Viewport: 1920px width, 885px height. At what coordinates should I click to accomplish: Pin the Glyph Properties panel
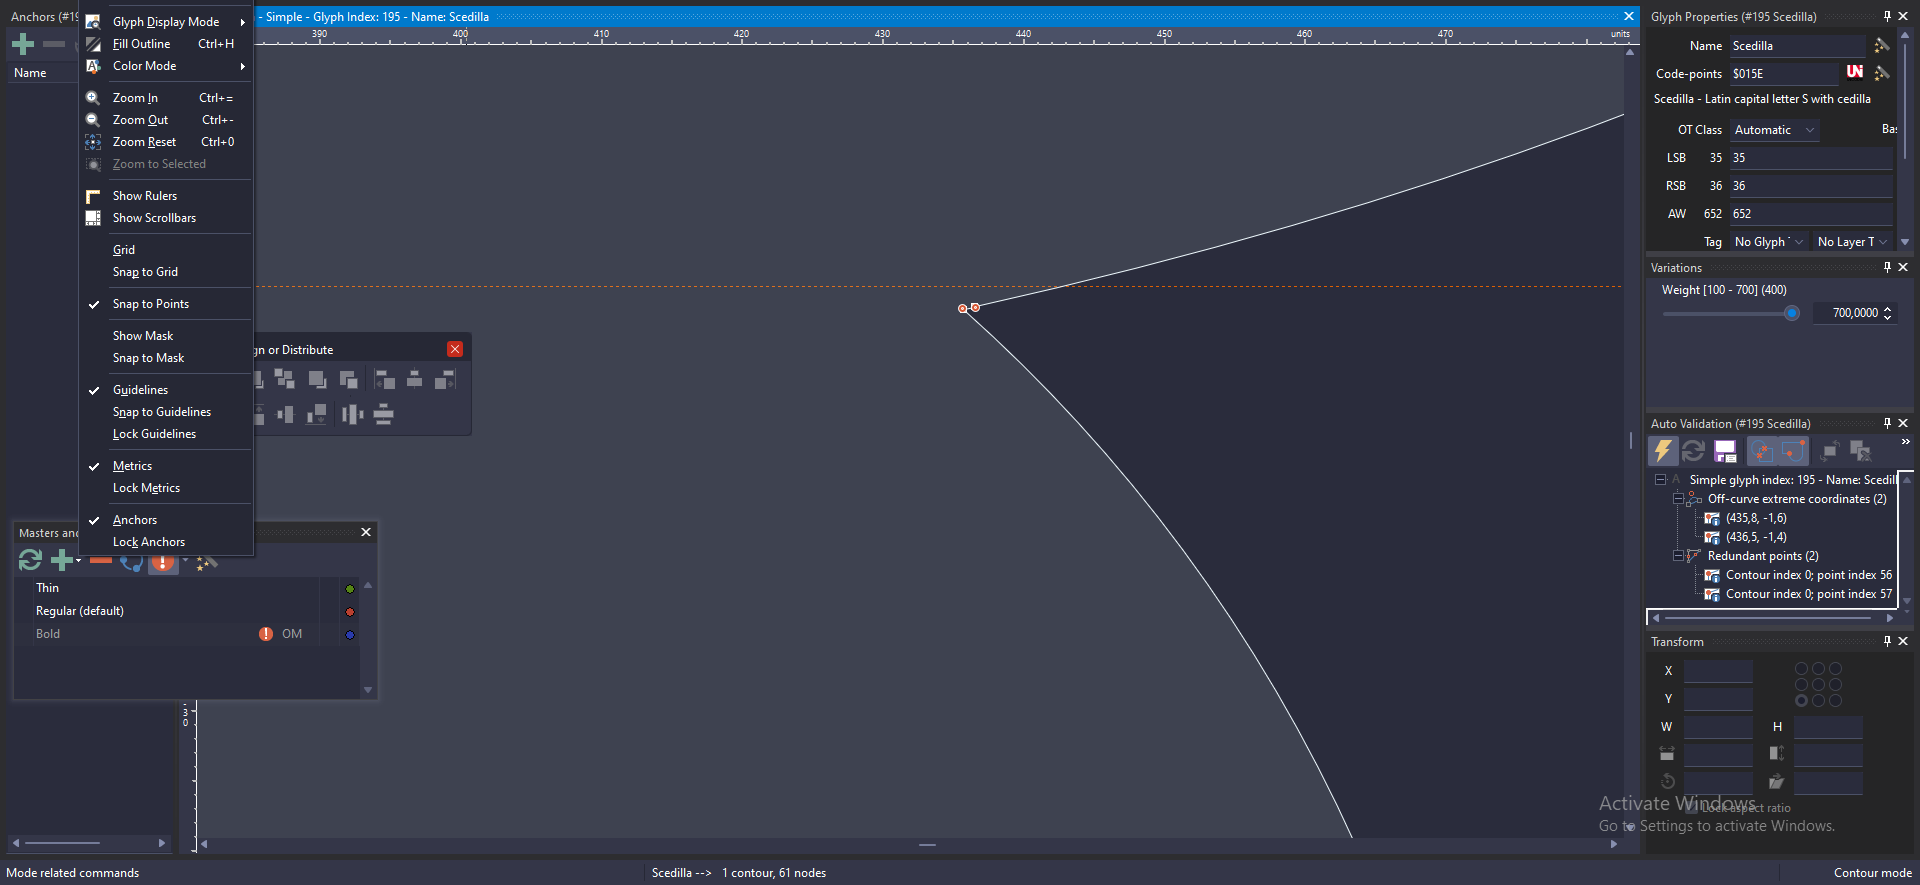(x=1887, y=16)
